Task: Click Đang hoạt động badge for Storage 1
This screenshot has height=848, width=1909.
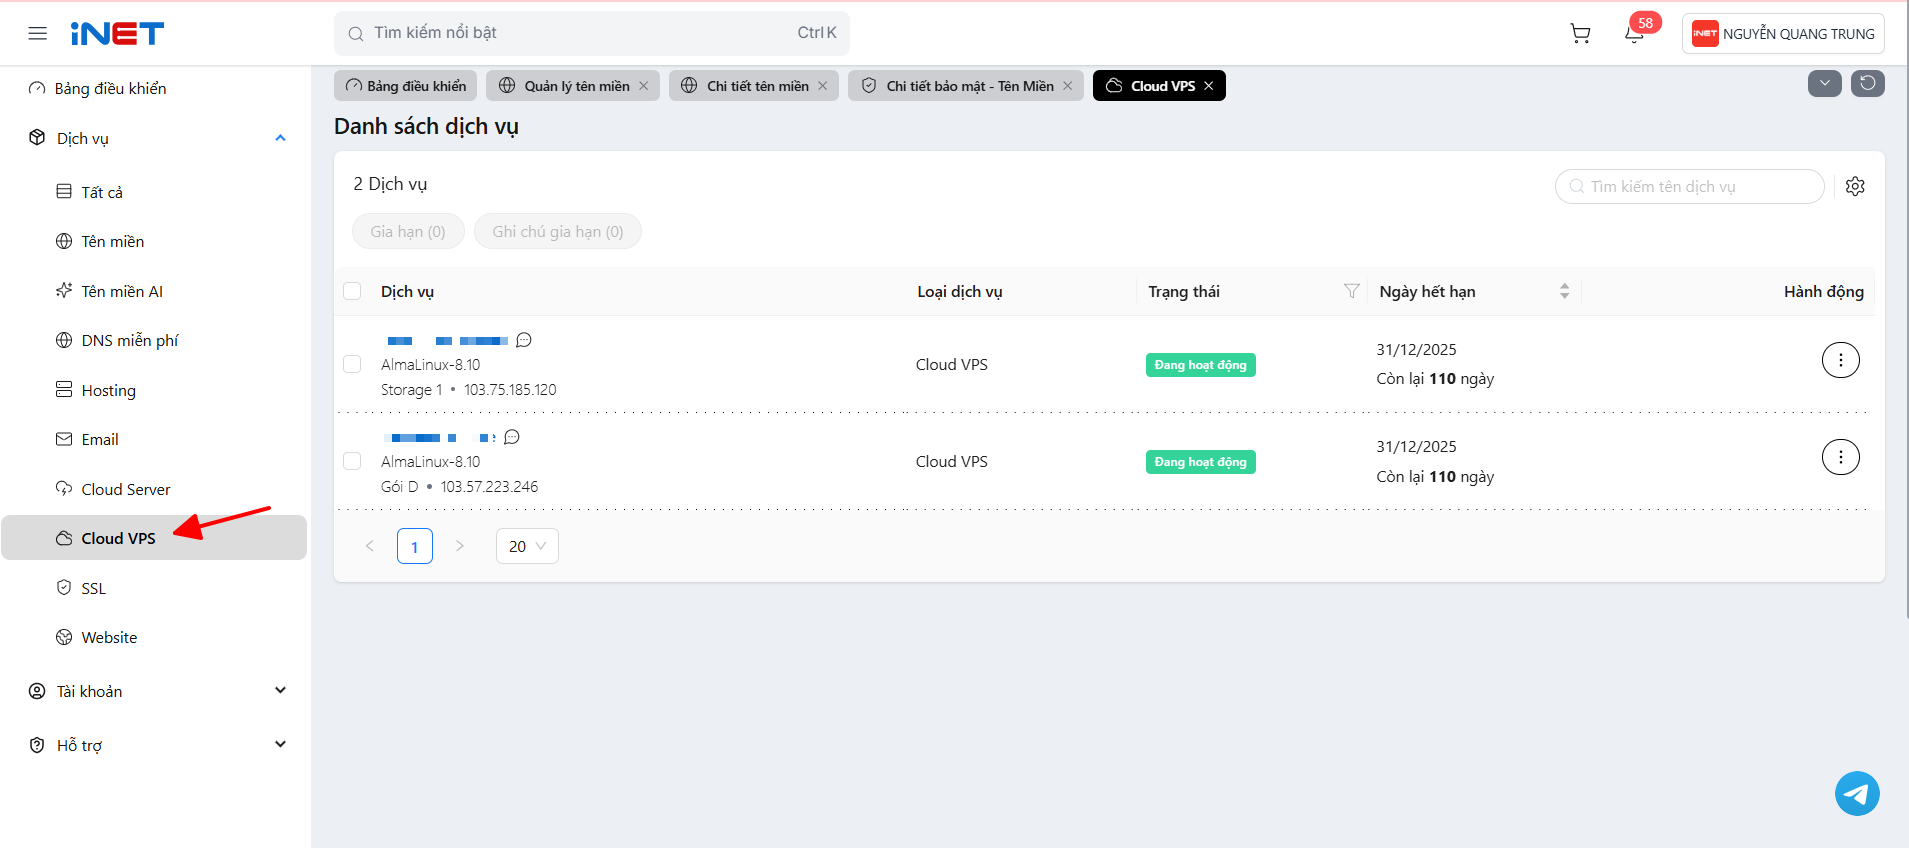Action: pos(1201,365)
